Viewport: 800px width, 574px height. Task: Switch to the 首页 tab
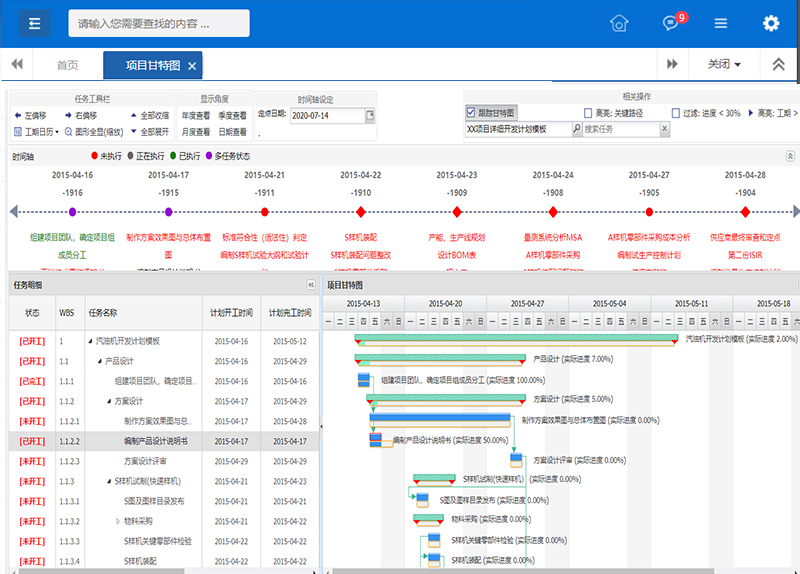67,65
